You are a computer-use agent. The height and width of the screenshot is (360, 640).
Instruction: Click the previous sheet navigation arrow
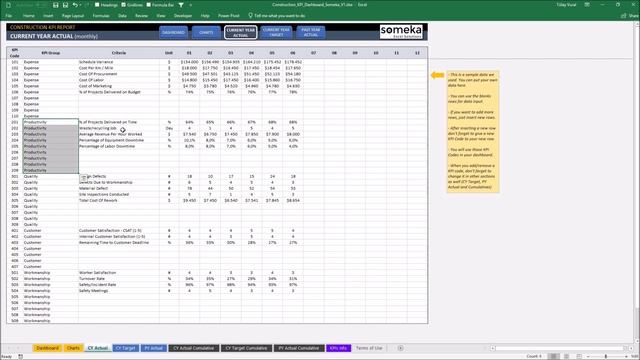(x=9, y=348)
